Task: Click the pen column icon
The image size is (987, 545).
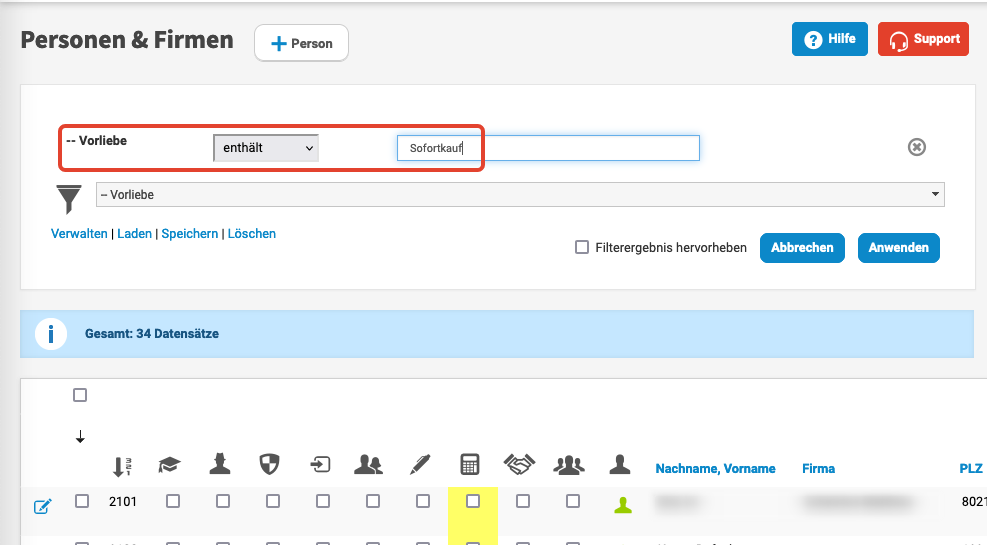Action: (x=420, y=465)
